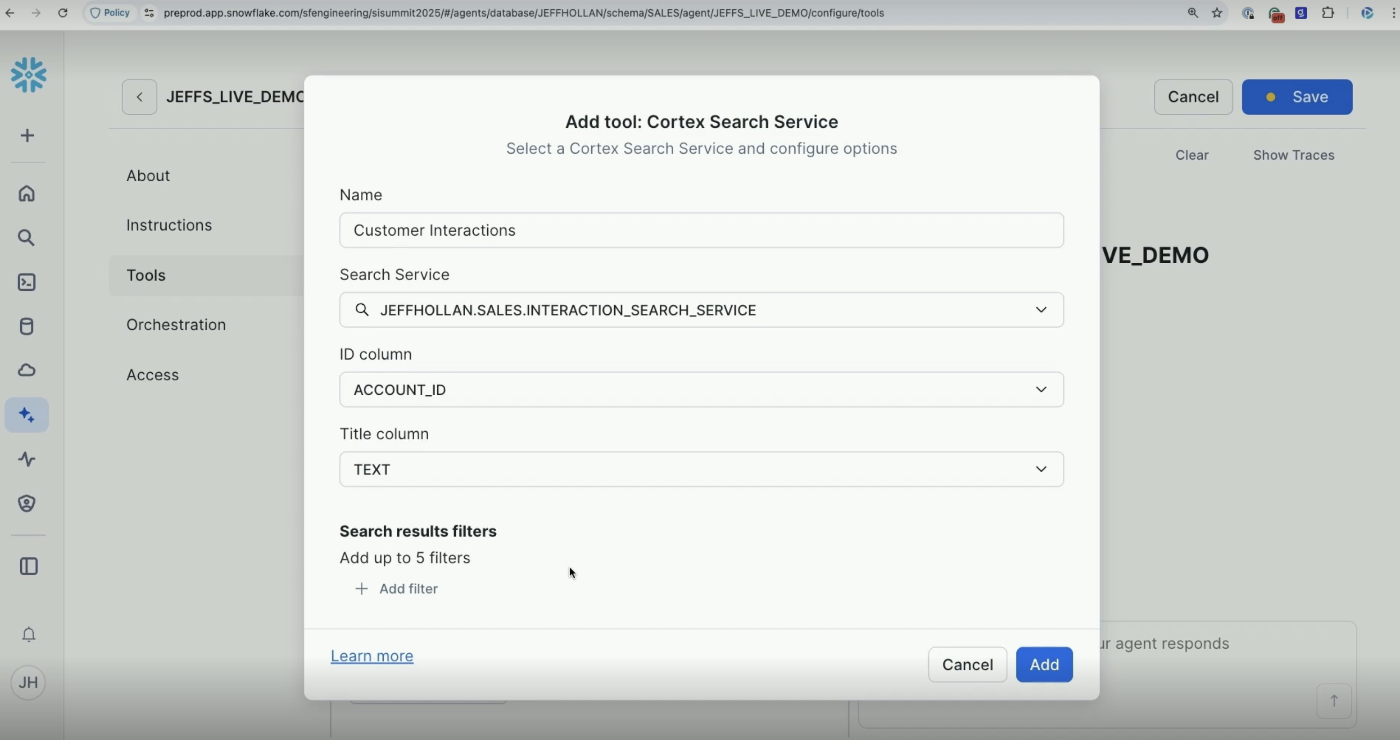Click Clear in the chat panel
The image size is (1400, 740).
[1192, 155]
